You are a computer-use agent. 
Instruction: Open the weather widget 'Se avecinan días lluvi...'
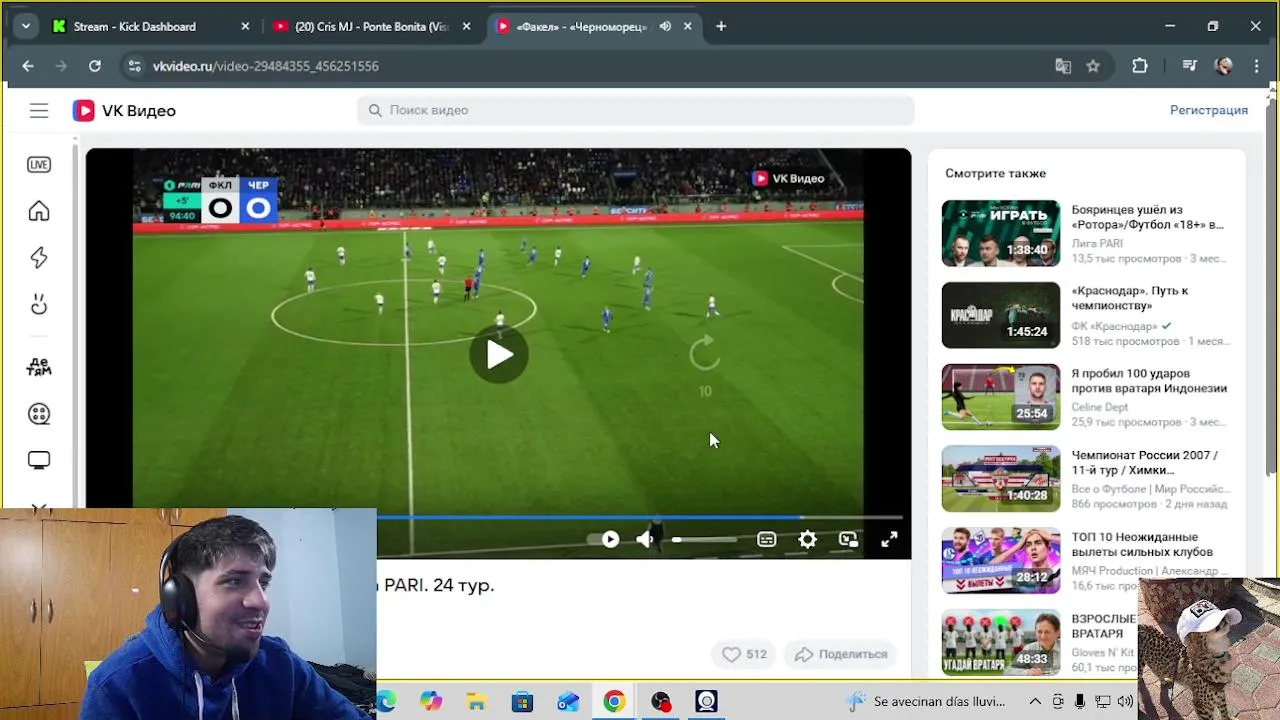[x=925, y=702]
